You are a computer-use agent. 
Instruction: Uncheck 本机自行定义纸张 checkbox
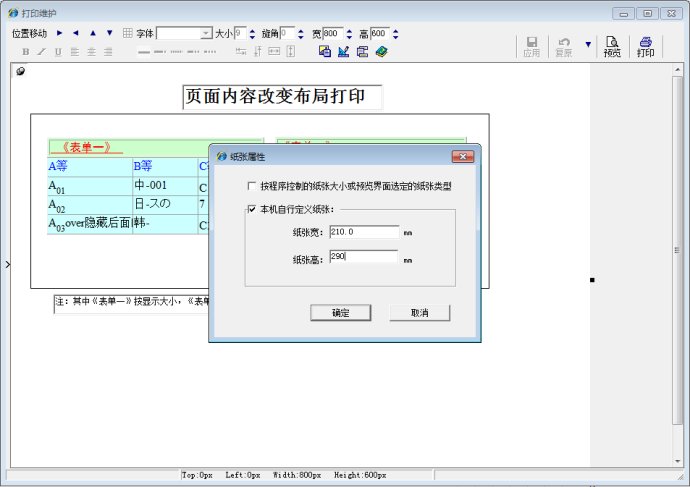[x=251, y=209]
